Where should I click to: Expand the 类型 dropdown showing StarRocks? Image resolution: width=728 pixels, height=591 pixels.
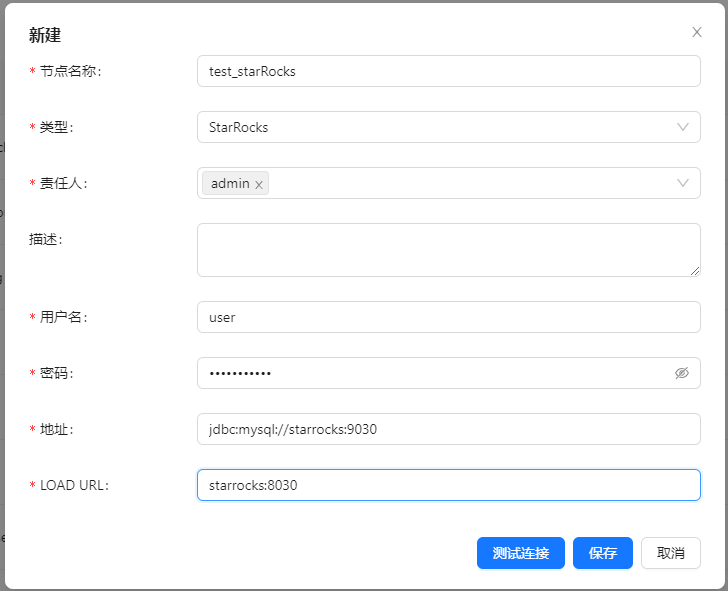pyautogui.click(x=683, y=127)
